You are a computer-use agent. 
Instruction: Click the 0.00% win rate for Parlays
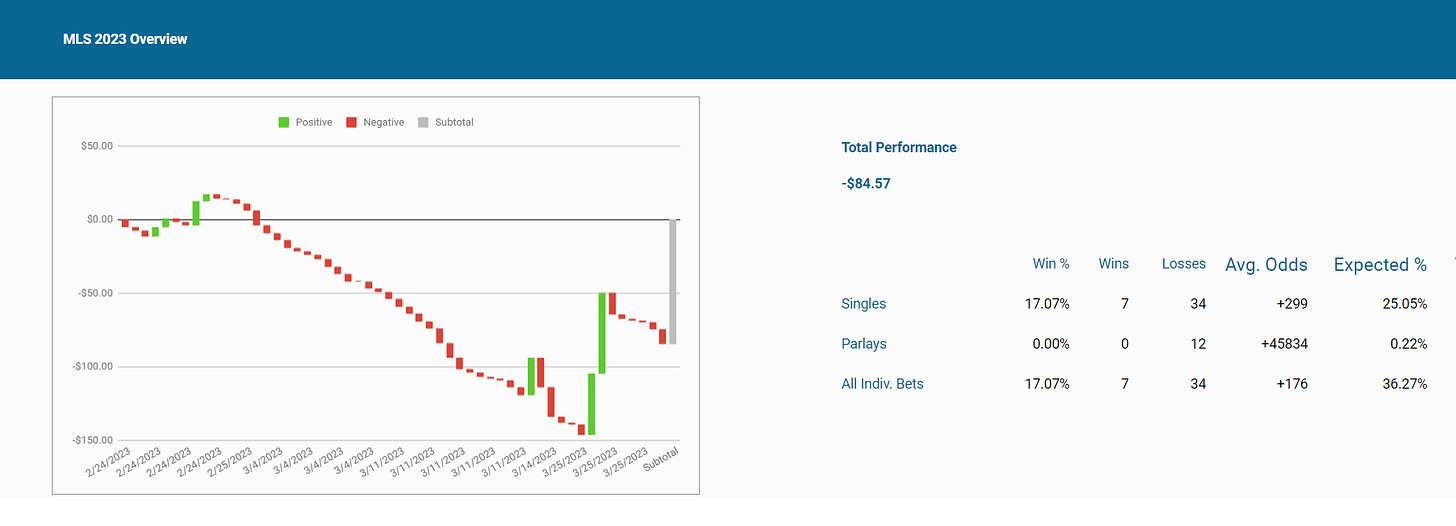tap(1050, 344)
